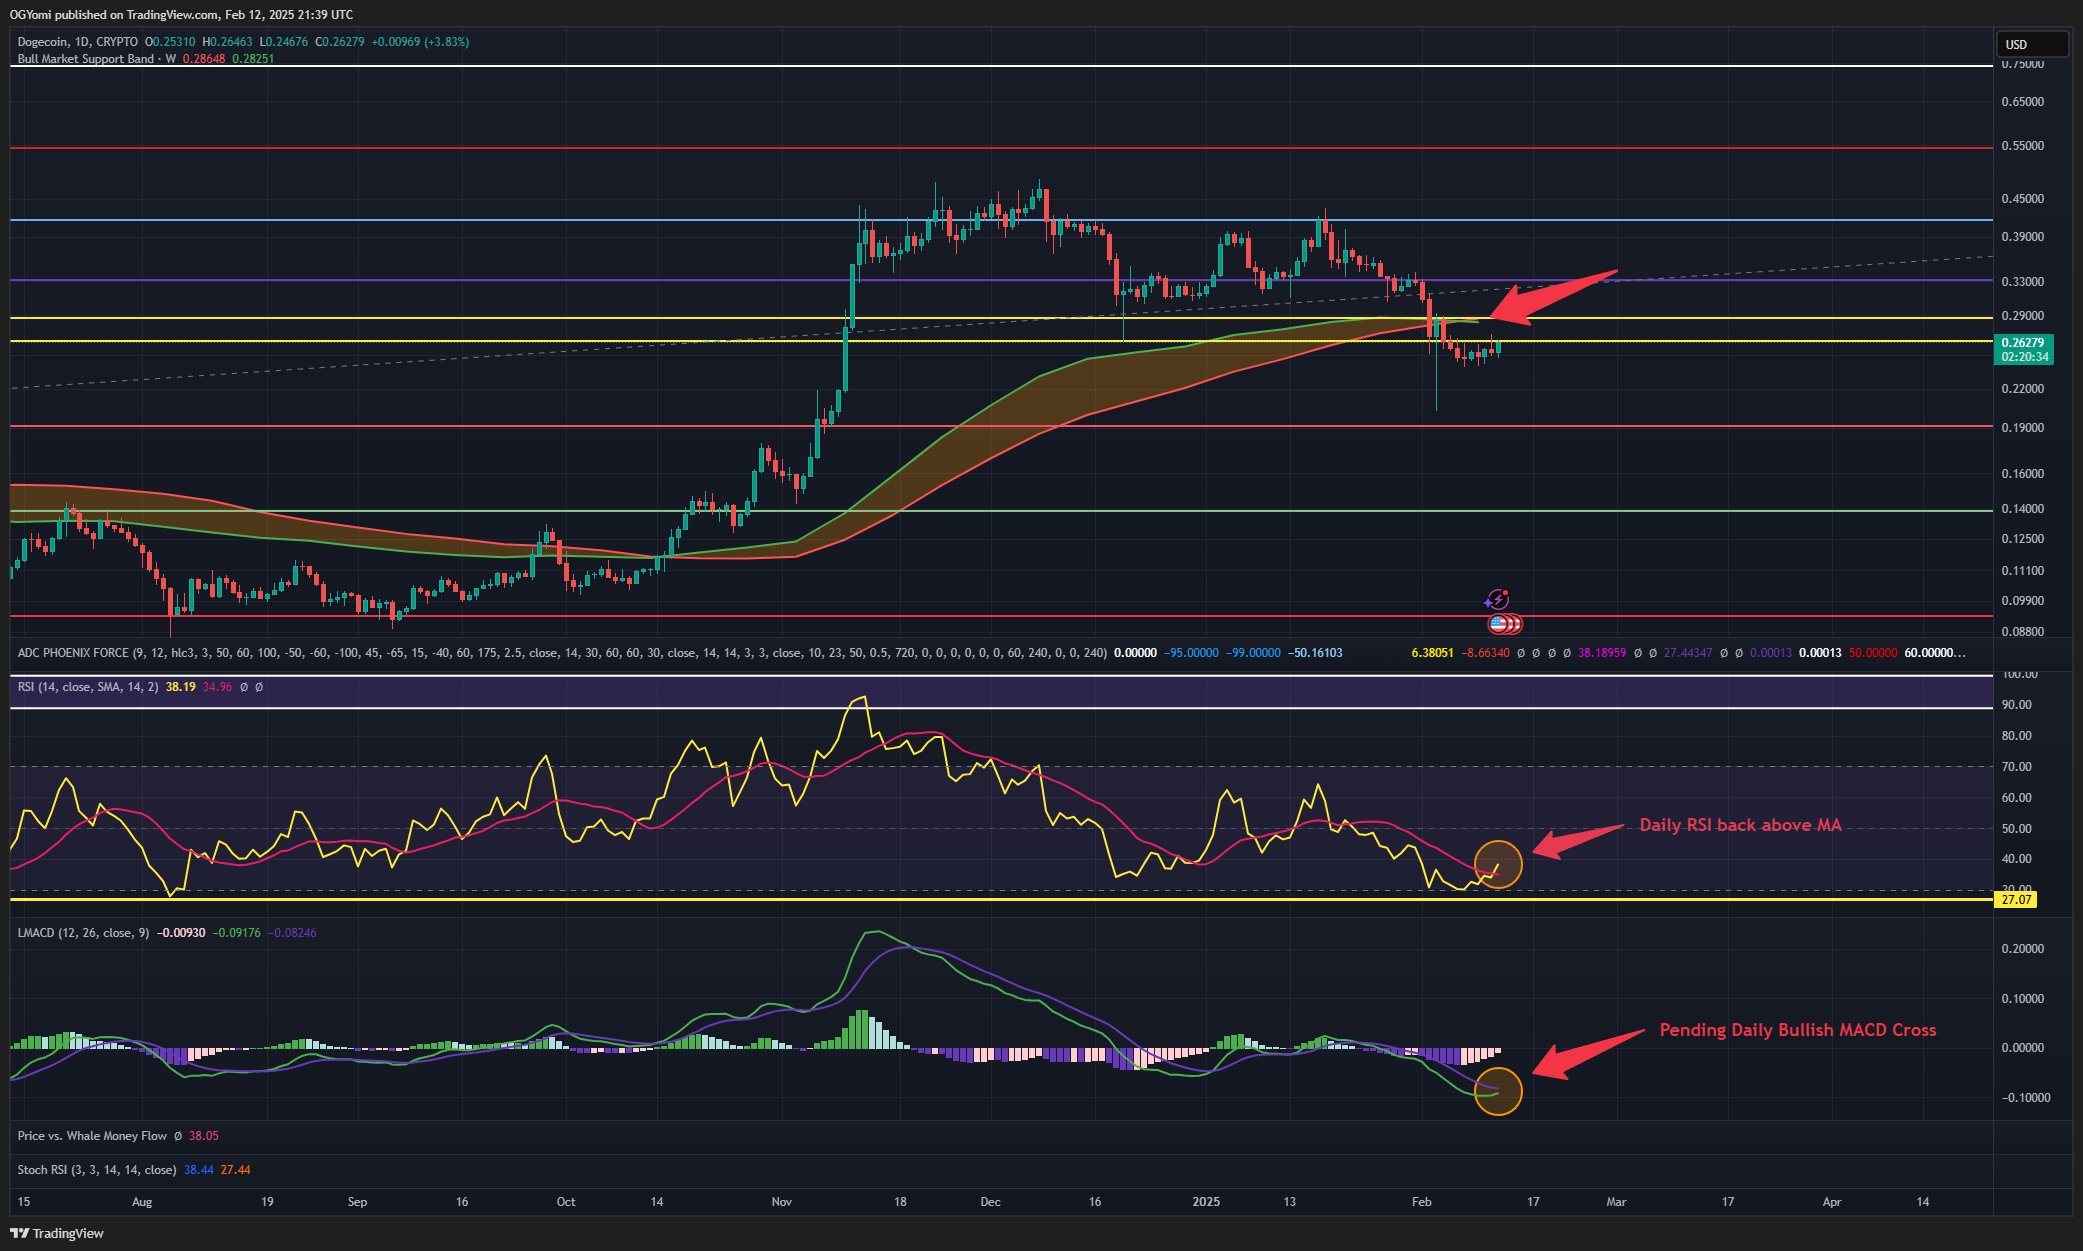This screenshot has height=1251, width=2083.
Task: Select the ADC PHOENIX FORCE indicator label
Action: (73, 653)
